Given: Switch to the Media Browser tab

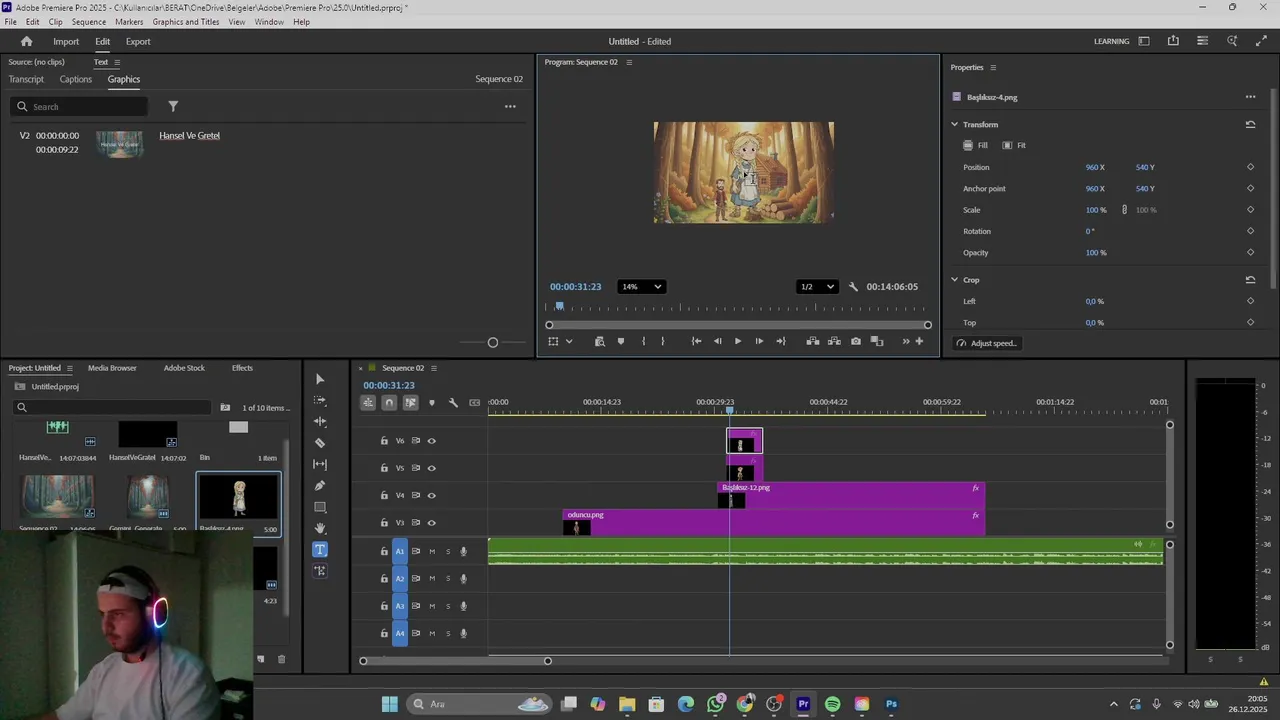Looking at the screenshot, I should (112, 368).
